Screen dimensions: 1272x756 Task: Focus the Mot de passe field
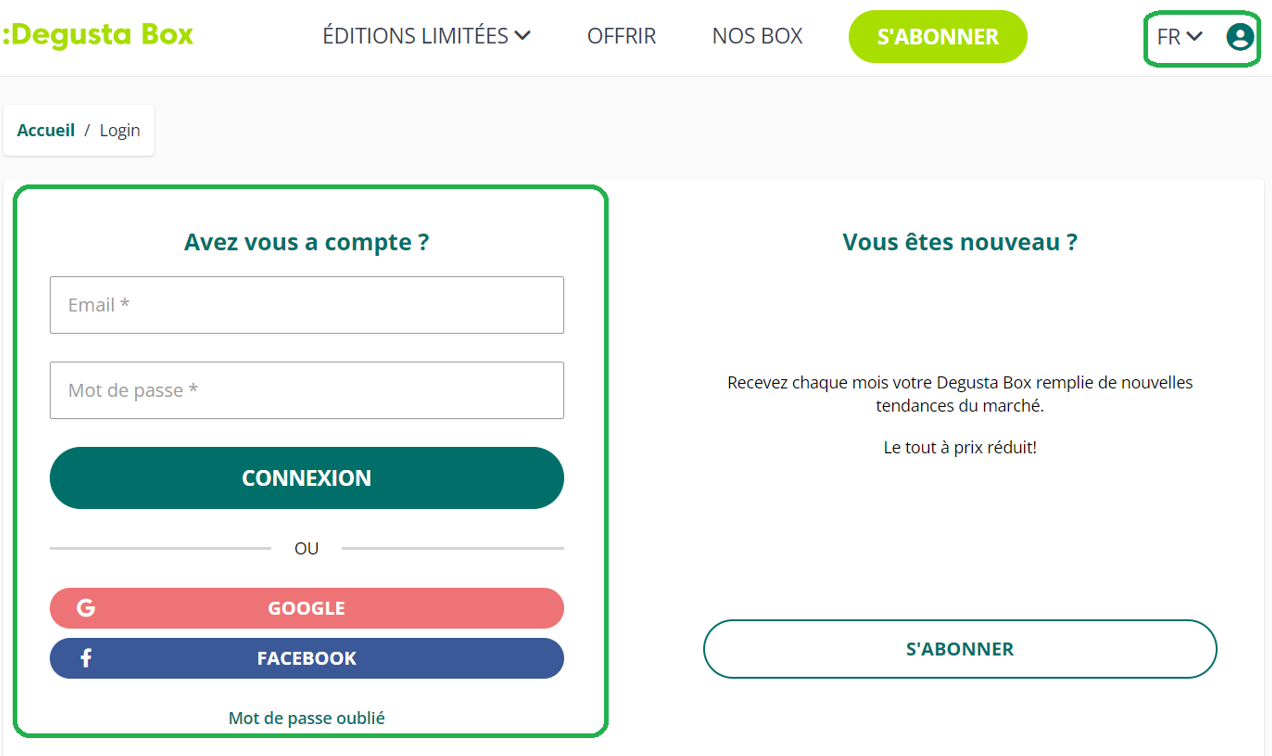[307, 390]
